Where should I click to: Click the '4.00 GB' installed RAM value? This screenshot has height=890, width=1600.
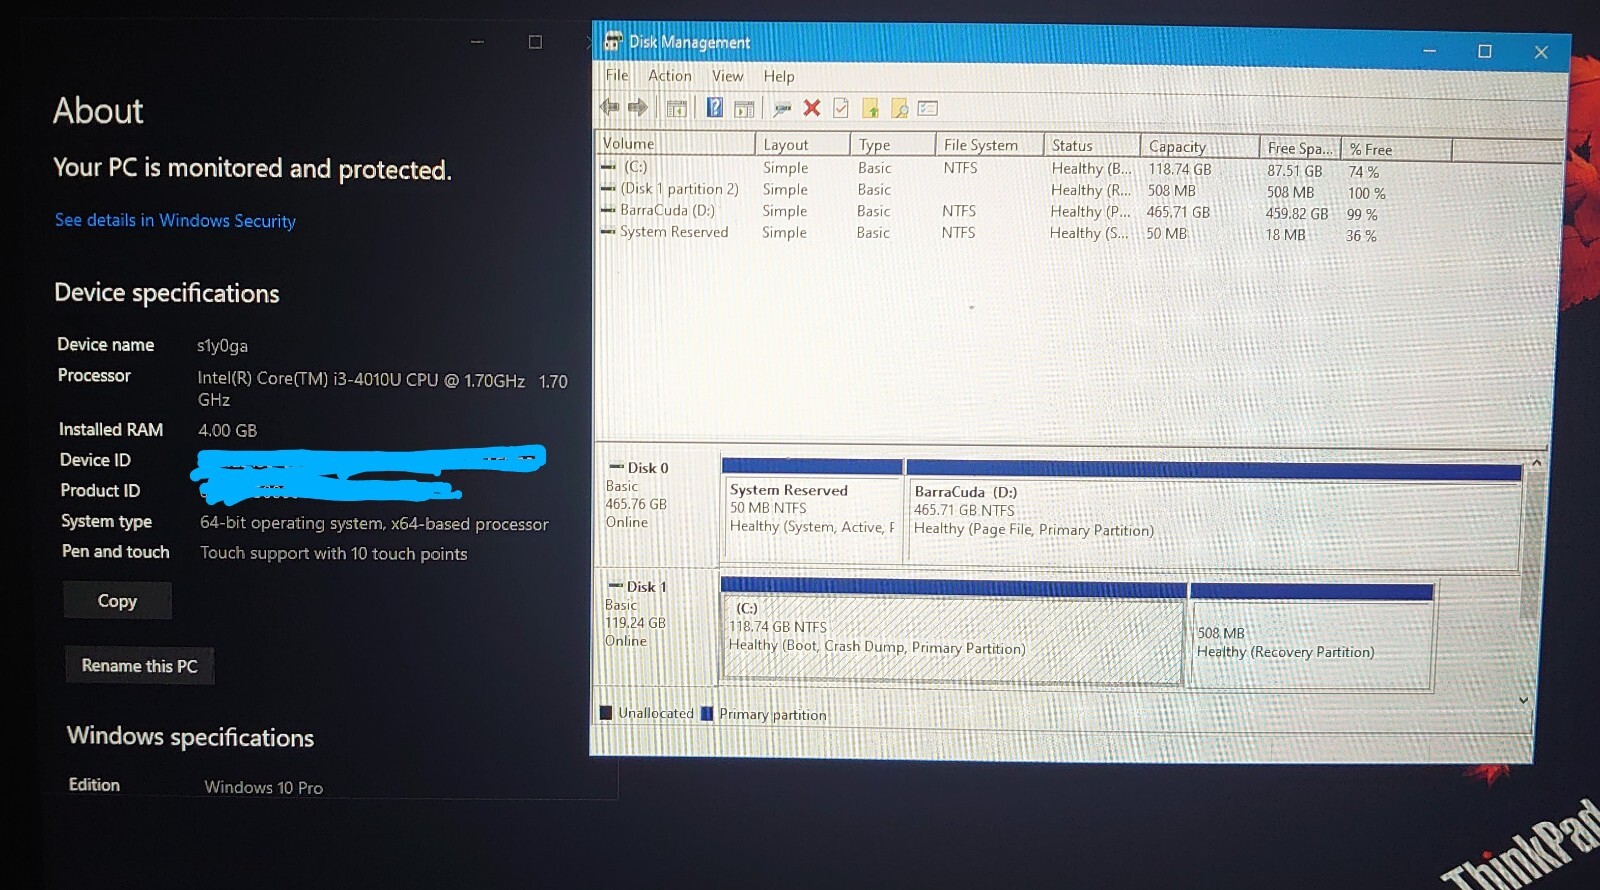(x=227, y=430)
